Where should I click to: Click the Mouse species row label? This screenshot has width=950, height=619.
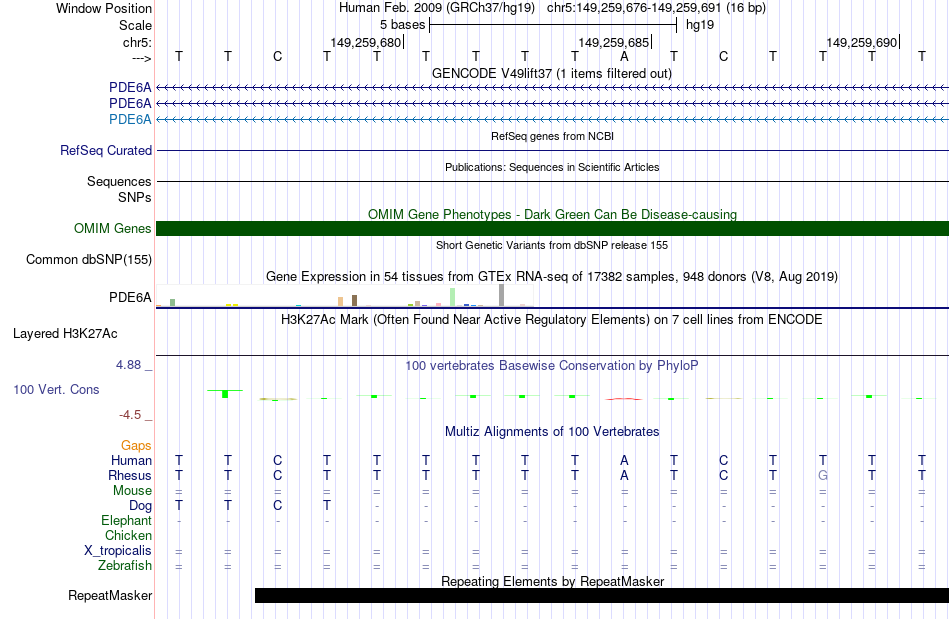coord(132,491)
